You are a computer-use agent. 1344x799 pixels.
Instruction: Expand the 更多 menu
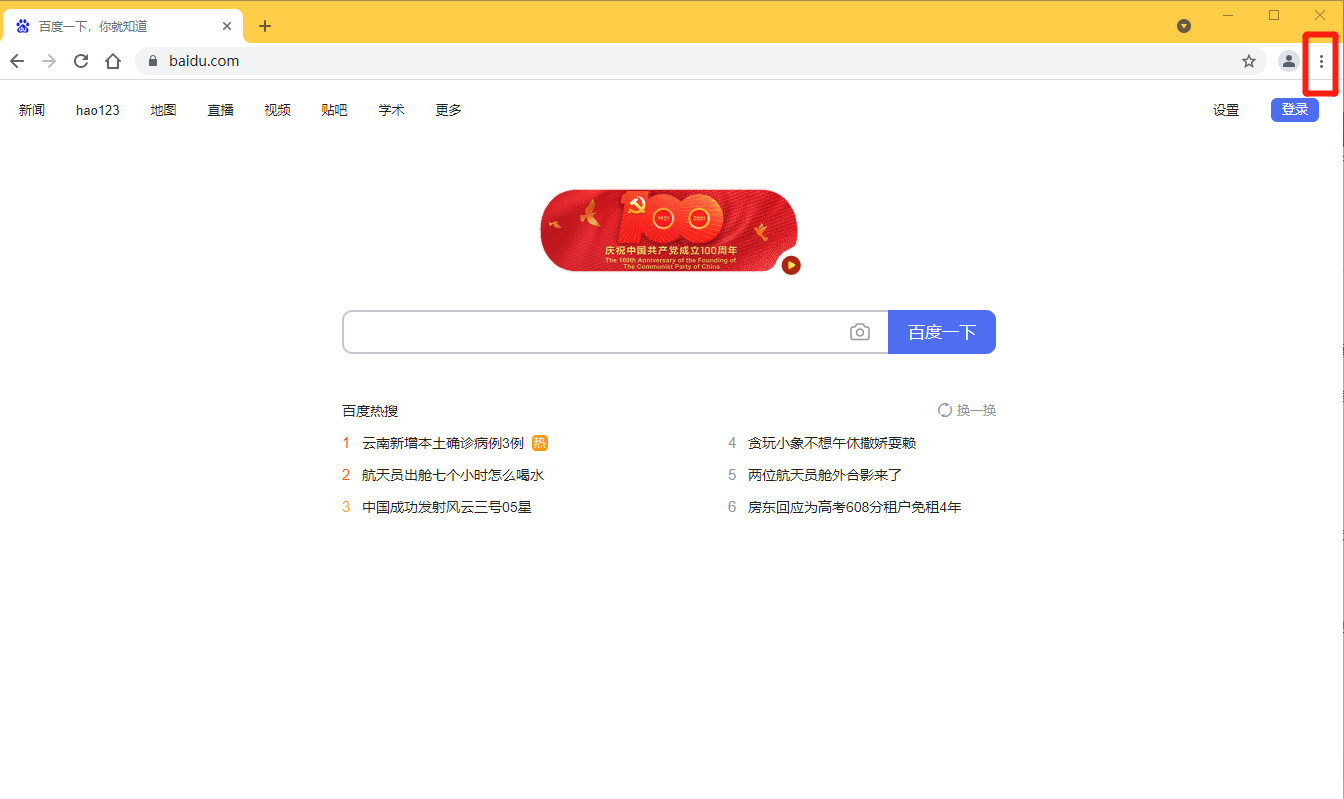coord(448,110)
